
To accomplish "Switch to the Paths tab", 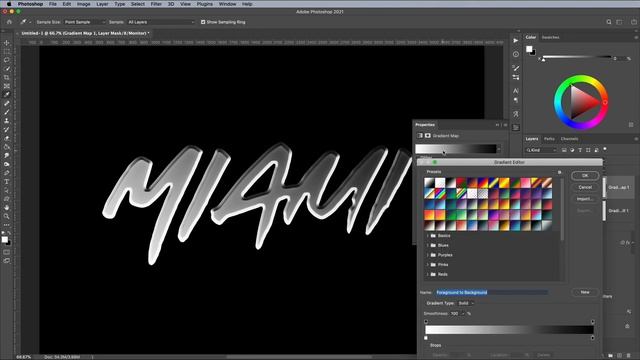I will point(549,139).
